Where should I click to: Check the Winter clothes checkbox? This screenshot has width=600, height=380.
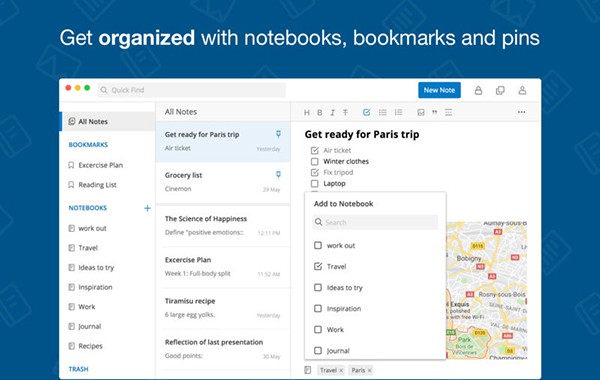pos(315,161)
